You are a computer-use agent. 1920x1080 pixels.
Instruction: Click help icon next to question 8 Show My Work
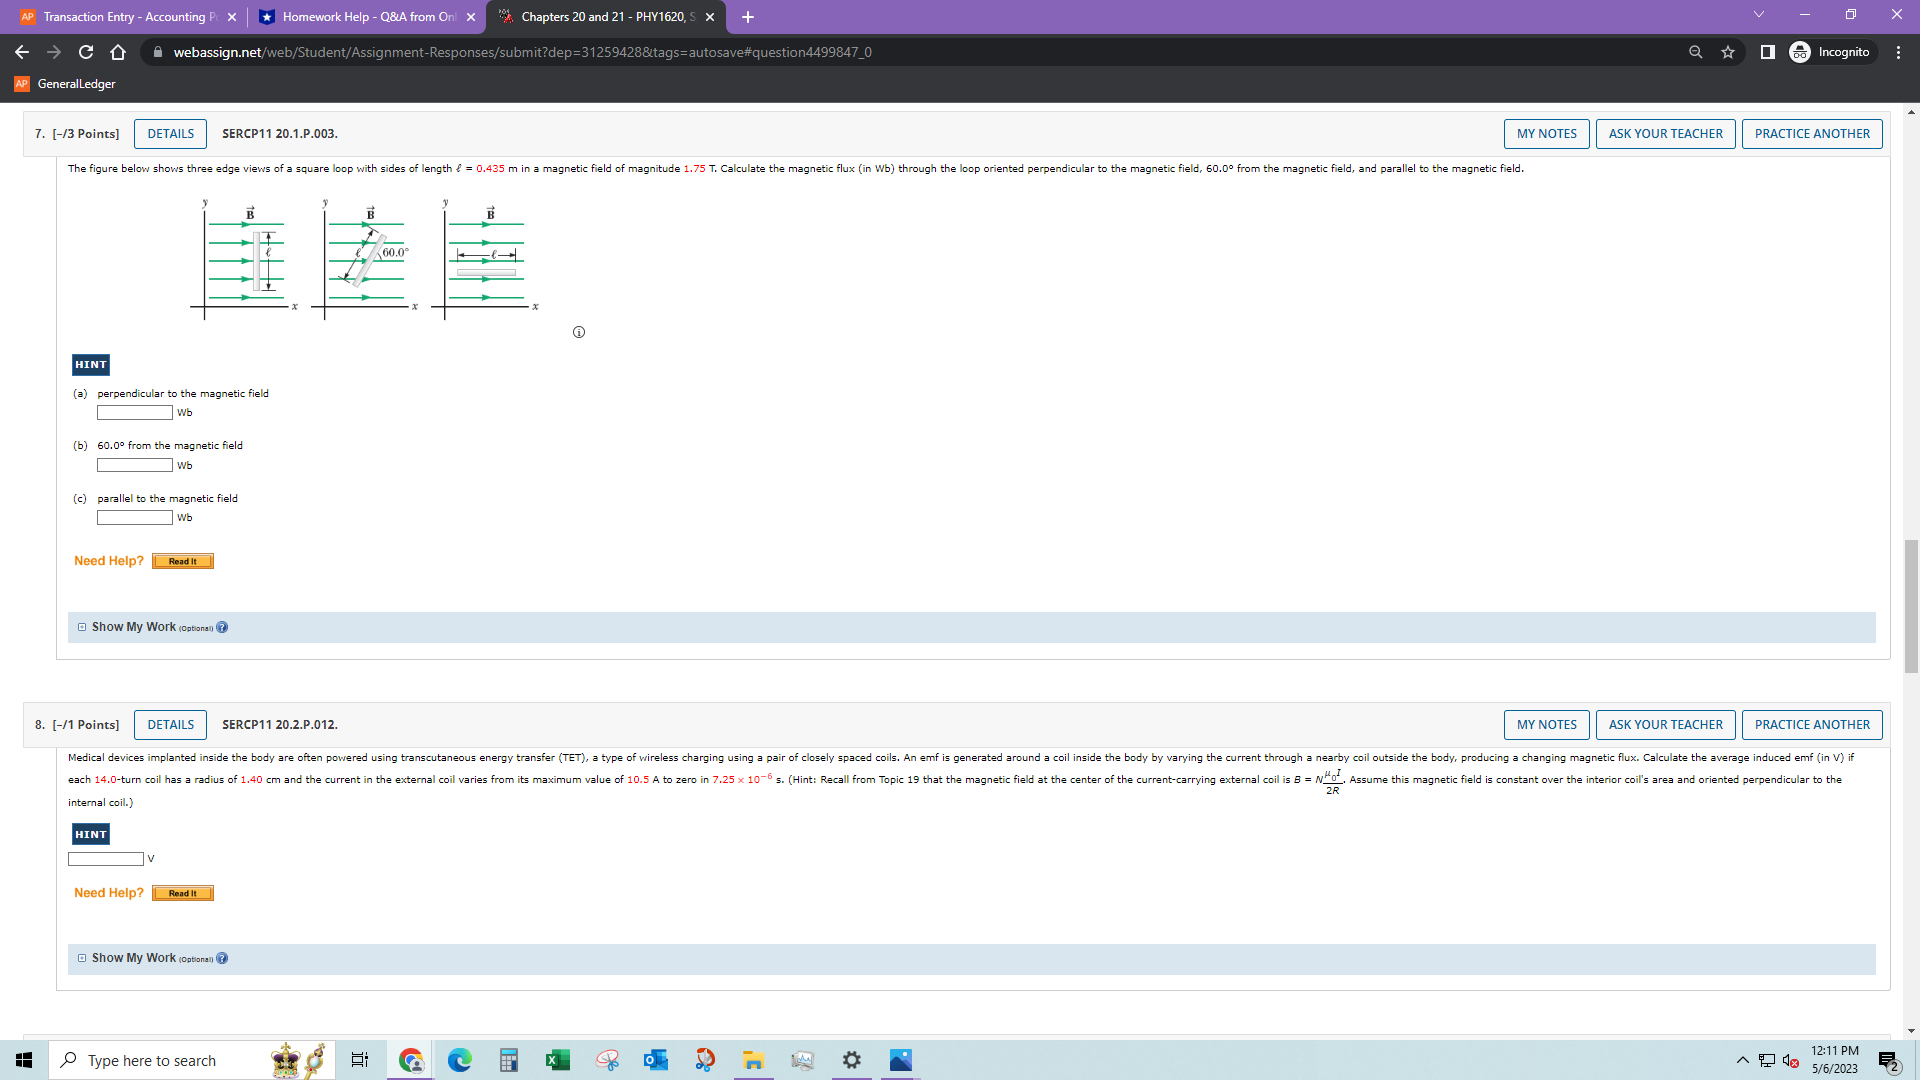pyautogui.click(x=222, y=958)
